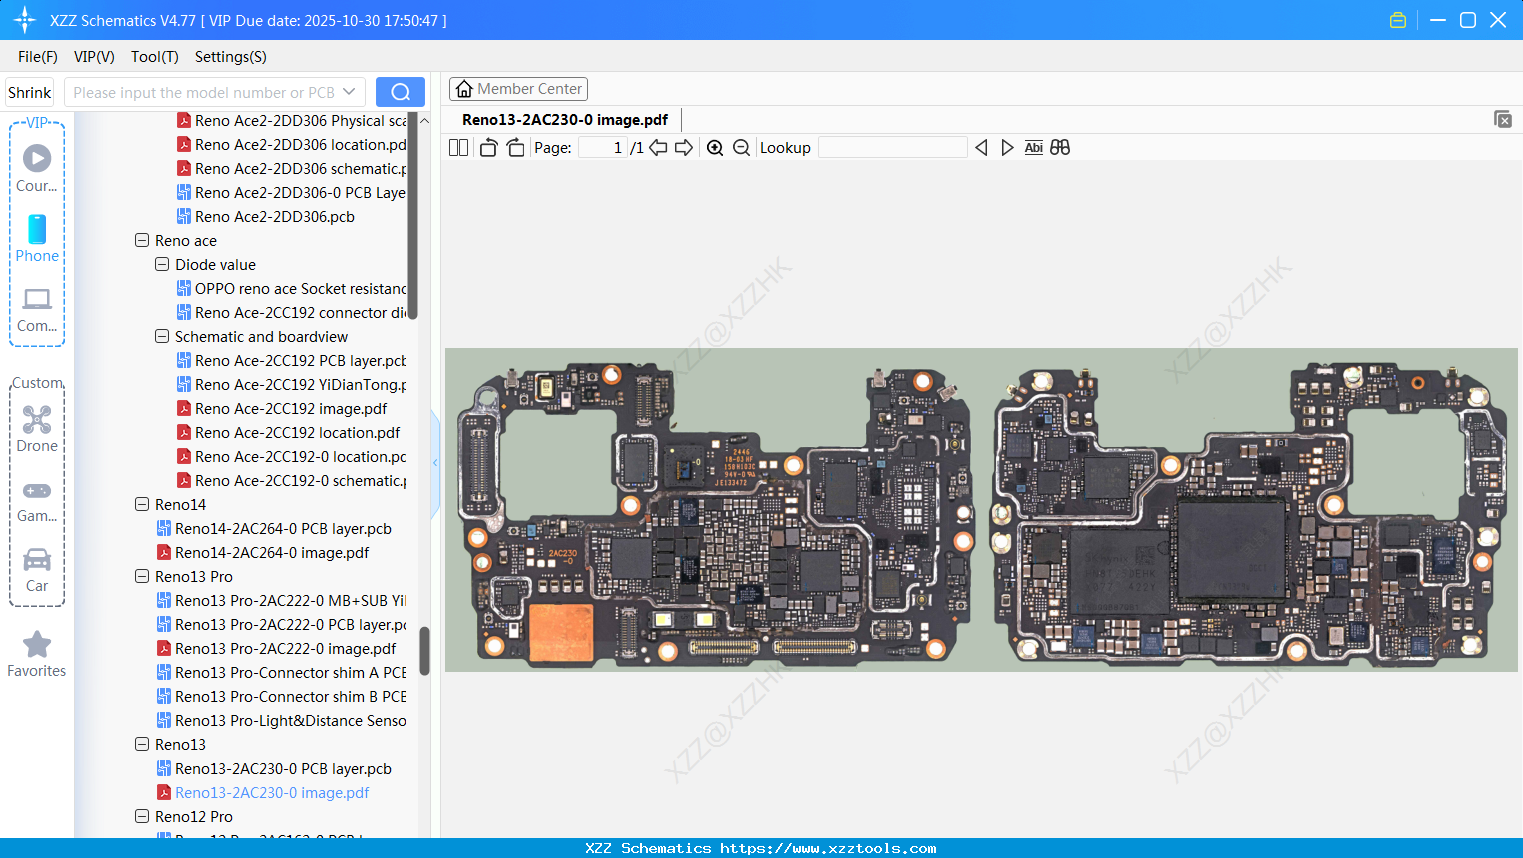The width and height of the screenshot is (1523, 858).
Task: Open the model number dropdown arrow
Action: click(x=349, y=92)
